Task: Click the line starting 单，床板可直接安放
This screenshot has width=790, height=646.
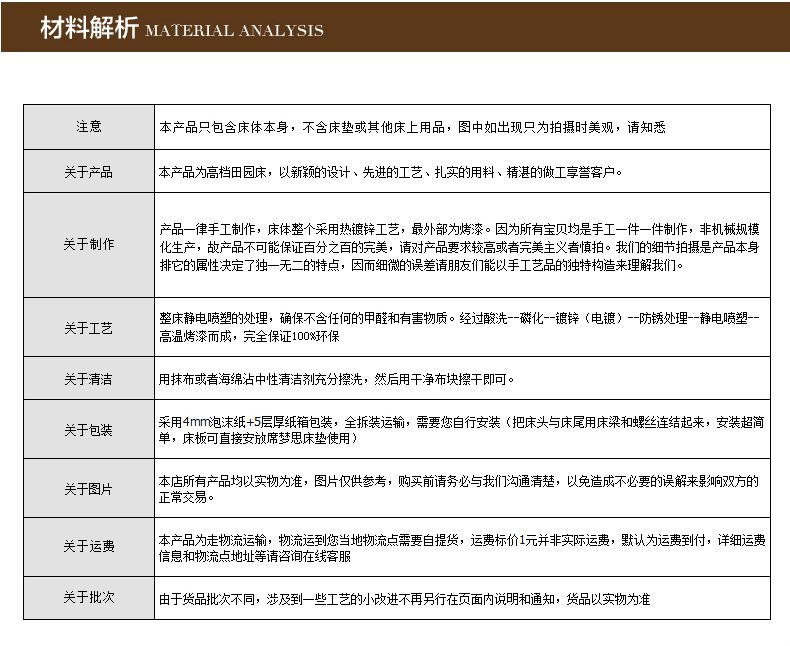Action: 258,438
